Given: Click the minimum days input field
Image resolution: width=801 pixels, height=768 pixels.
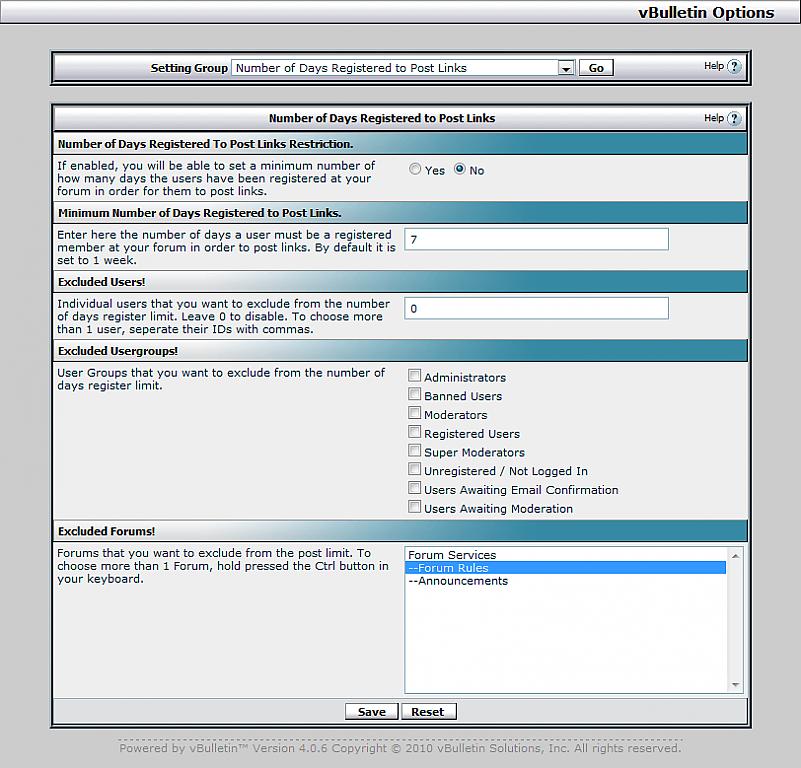Looking at the screenshot, I should coord(536,239).
